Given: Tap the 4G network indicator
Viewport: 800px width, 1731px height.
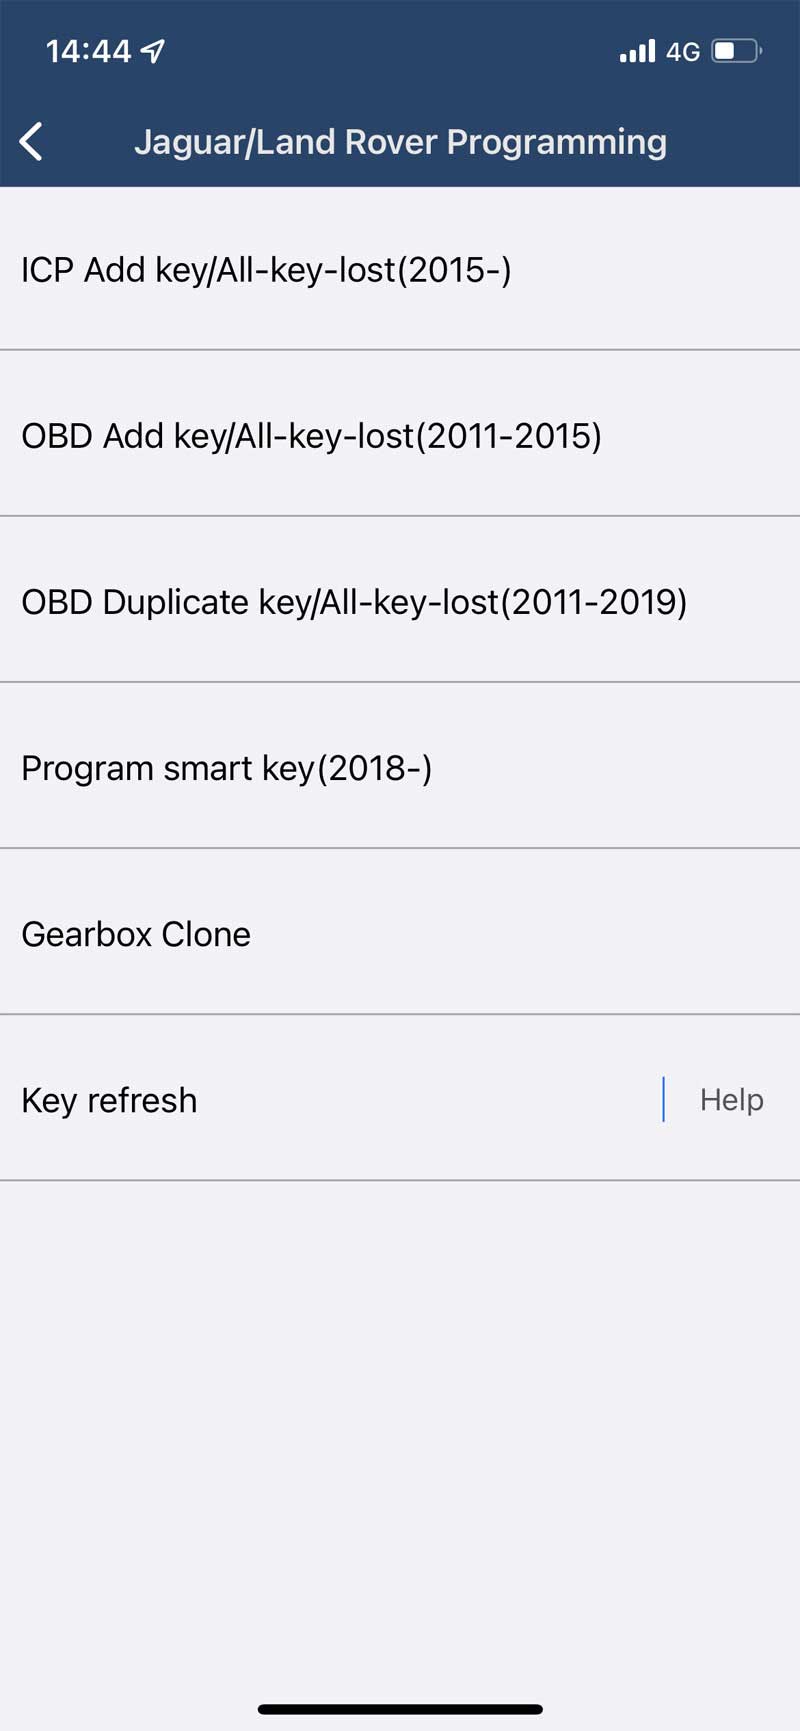Looking at the screenshot, I should click(x=683, y=52).
